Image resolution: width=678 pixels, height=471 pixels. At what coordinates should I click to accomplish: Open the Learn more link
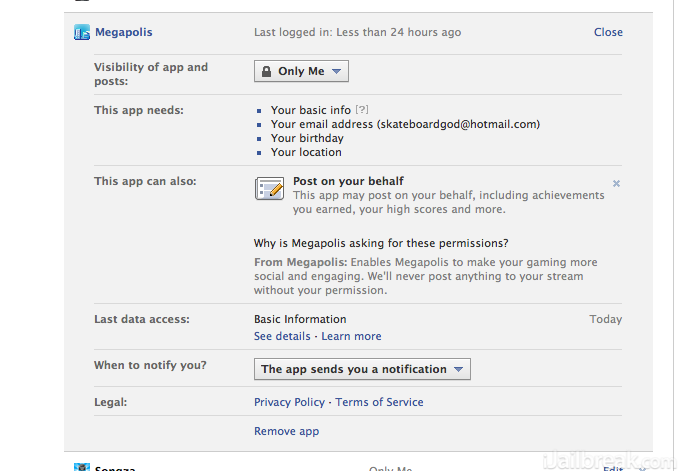coord(351,336)
